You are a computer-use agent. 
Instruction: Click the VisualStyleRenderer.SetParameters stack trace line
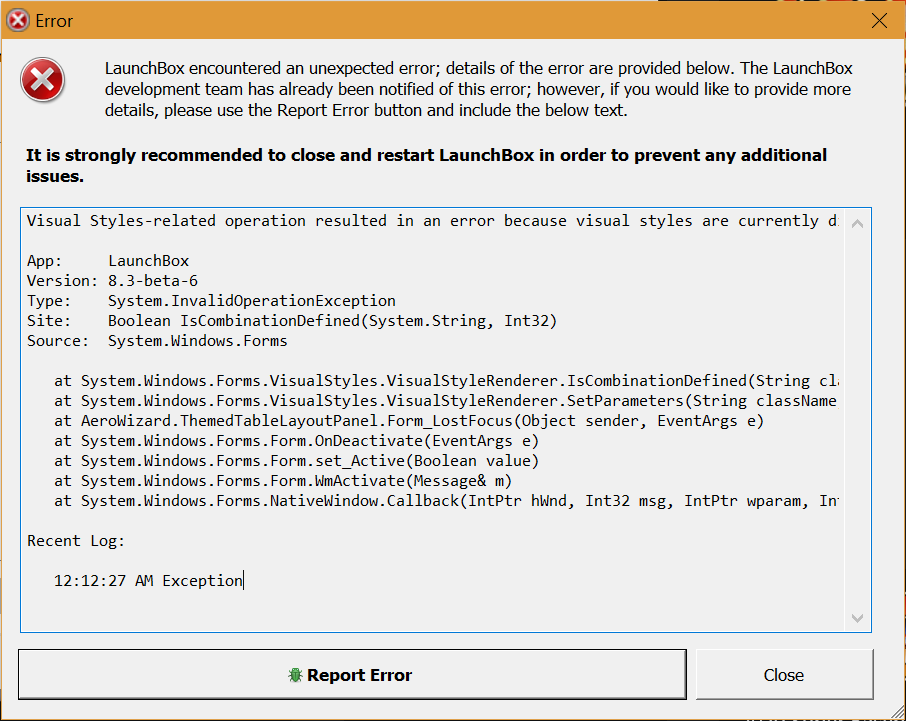tap(446, 401)
